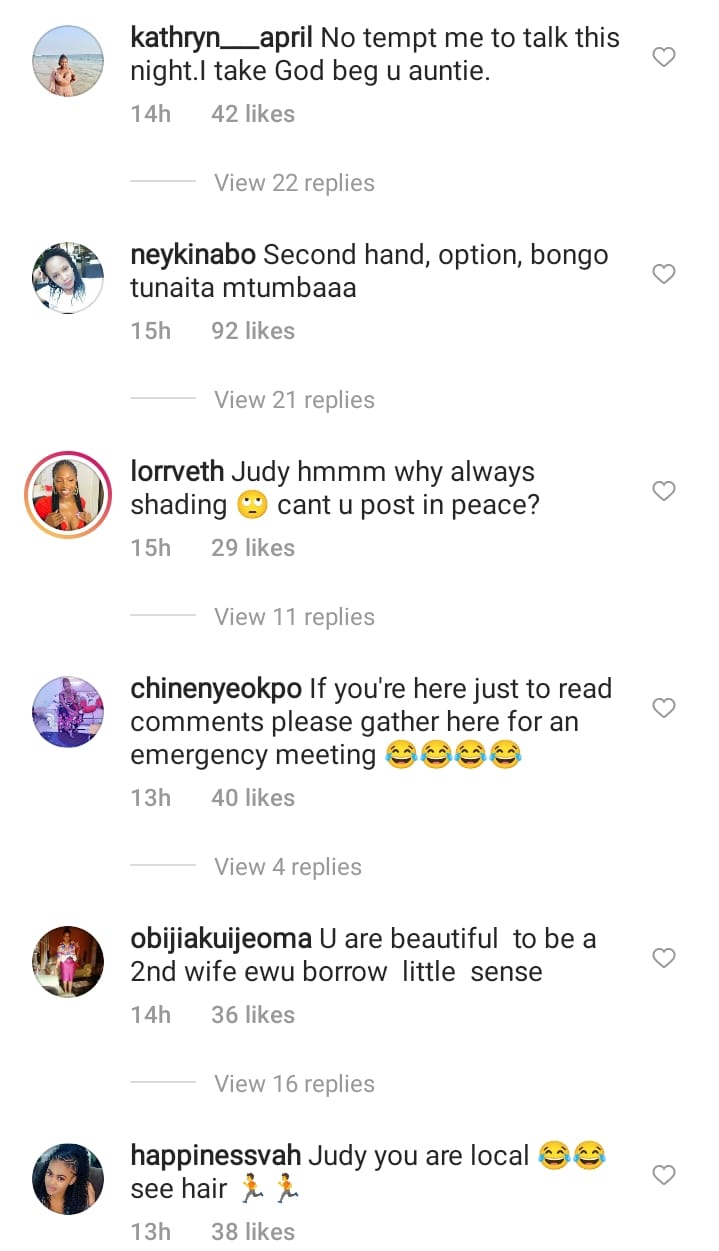Show the 11 replies under lorrveth
The height and width of the screenshot is (1251, 719).
click(x=294, y=617)
